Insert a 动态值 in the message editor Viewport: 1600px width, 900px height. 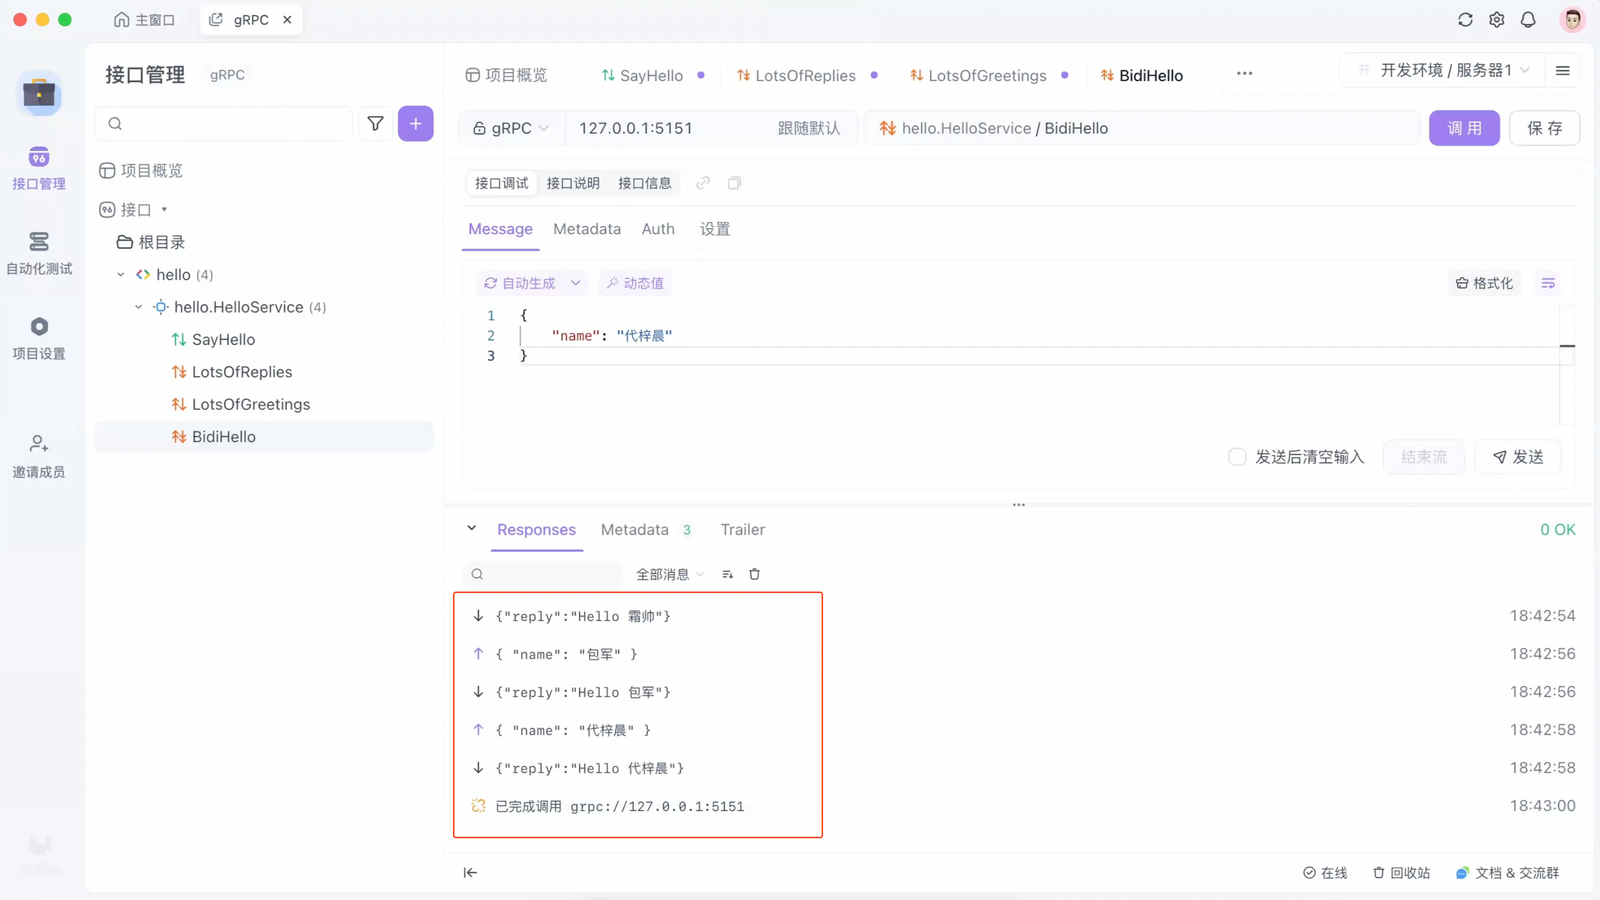coord(634,282)
